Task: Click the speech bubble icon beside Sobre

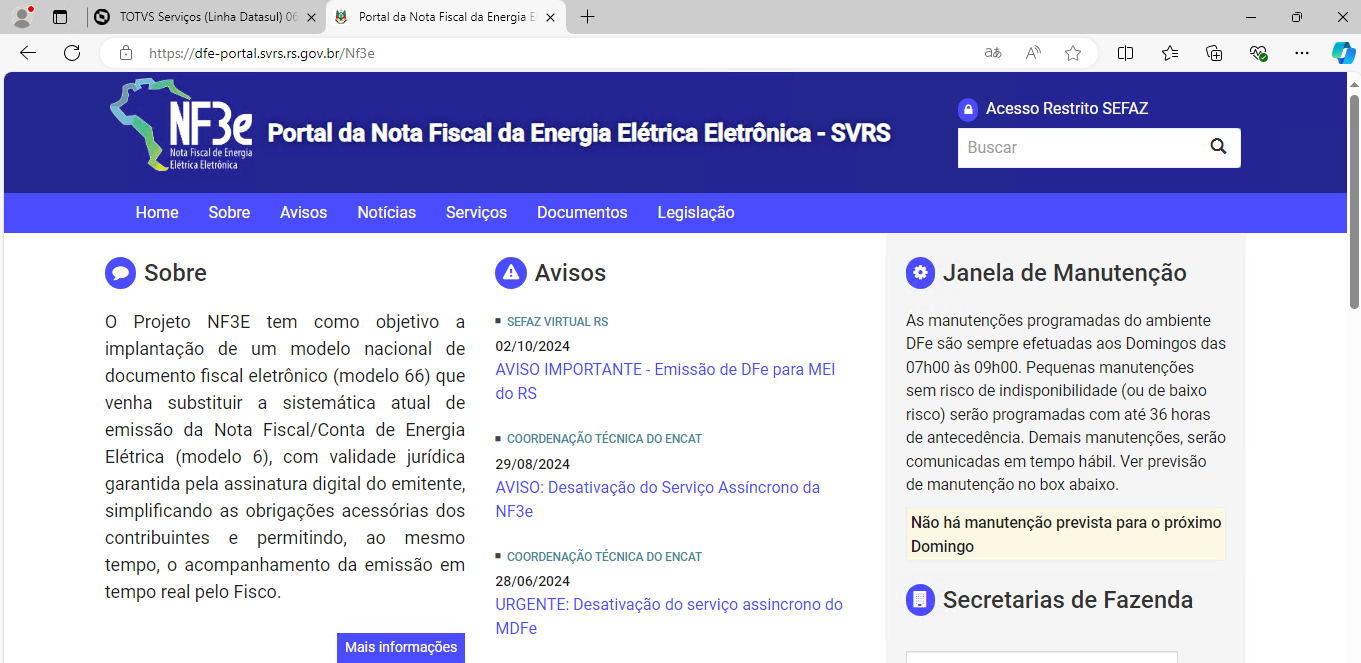Action: [x=120, y=272]
